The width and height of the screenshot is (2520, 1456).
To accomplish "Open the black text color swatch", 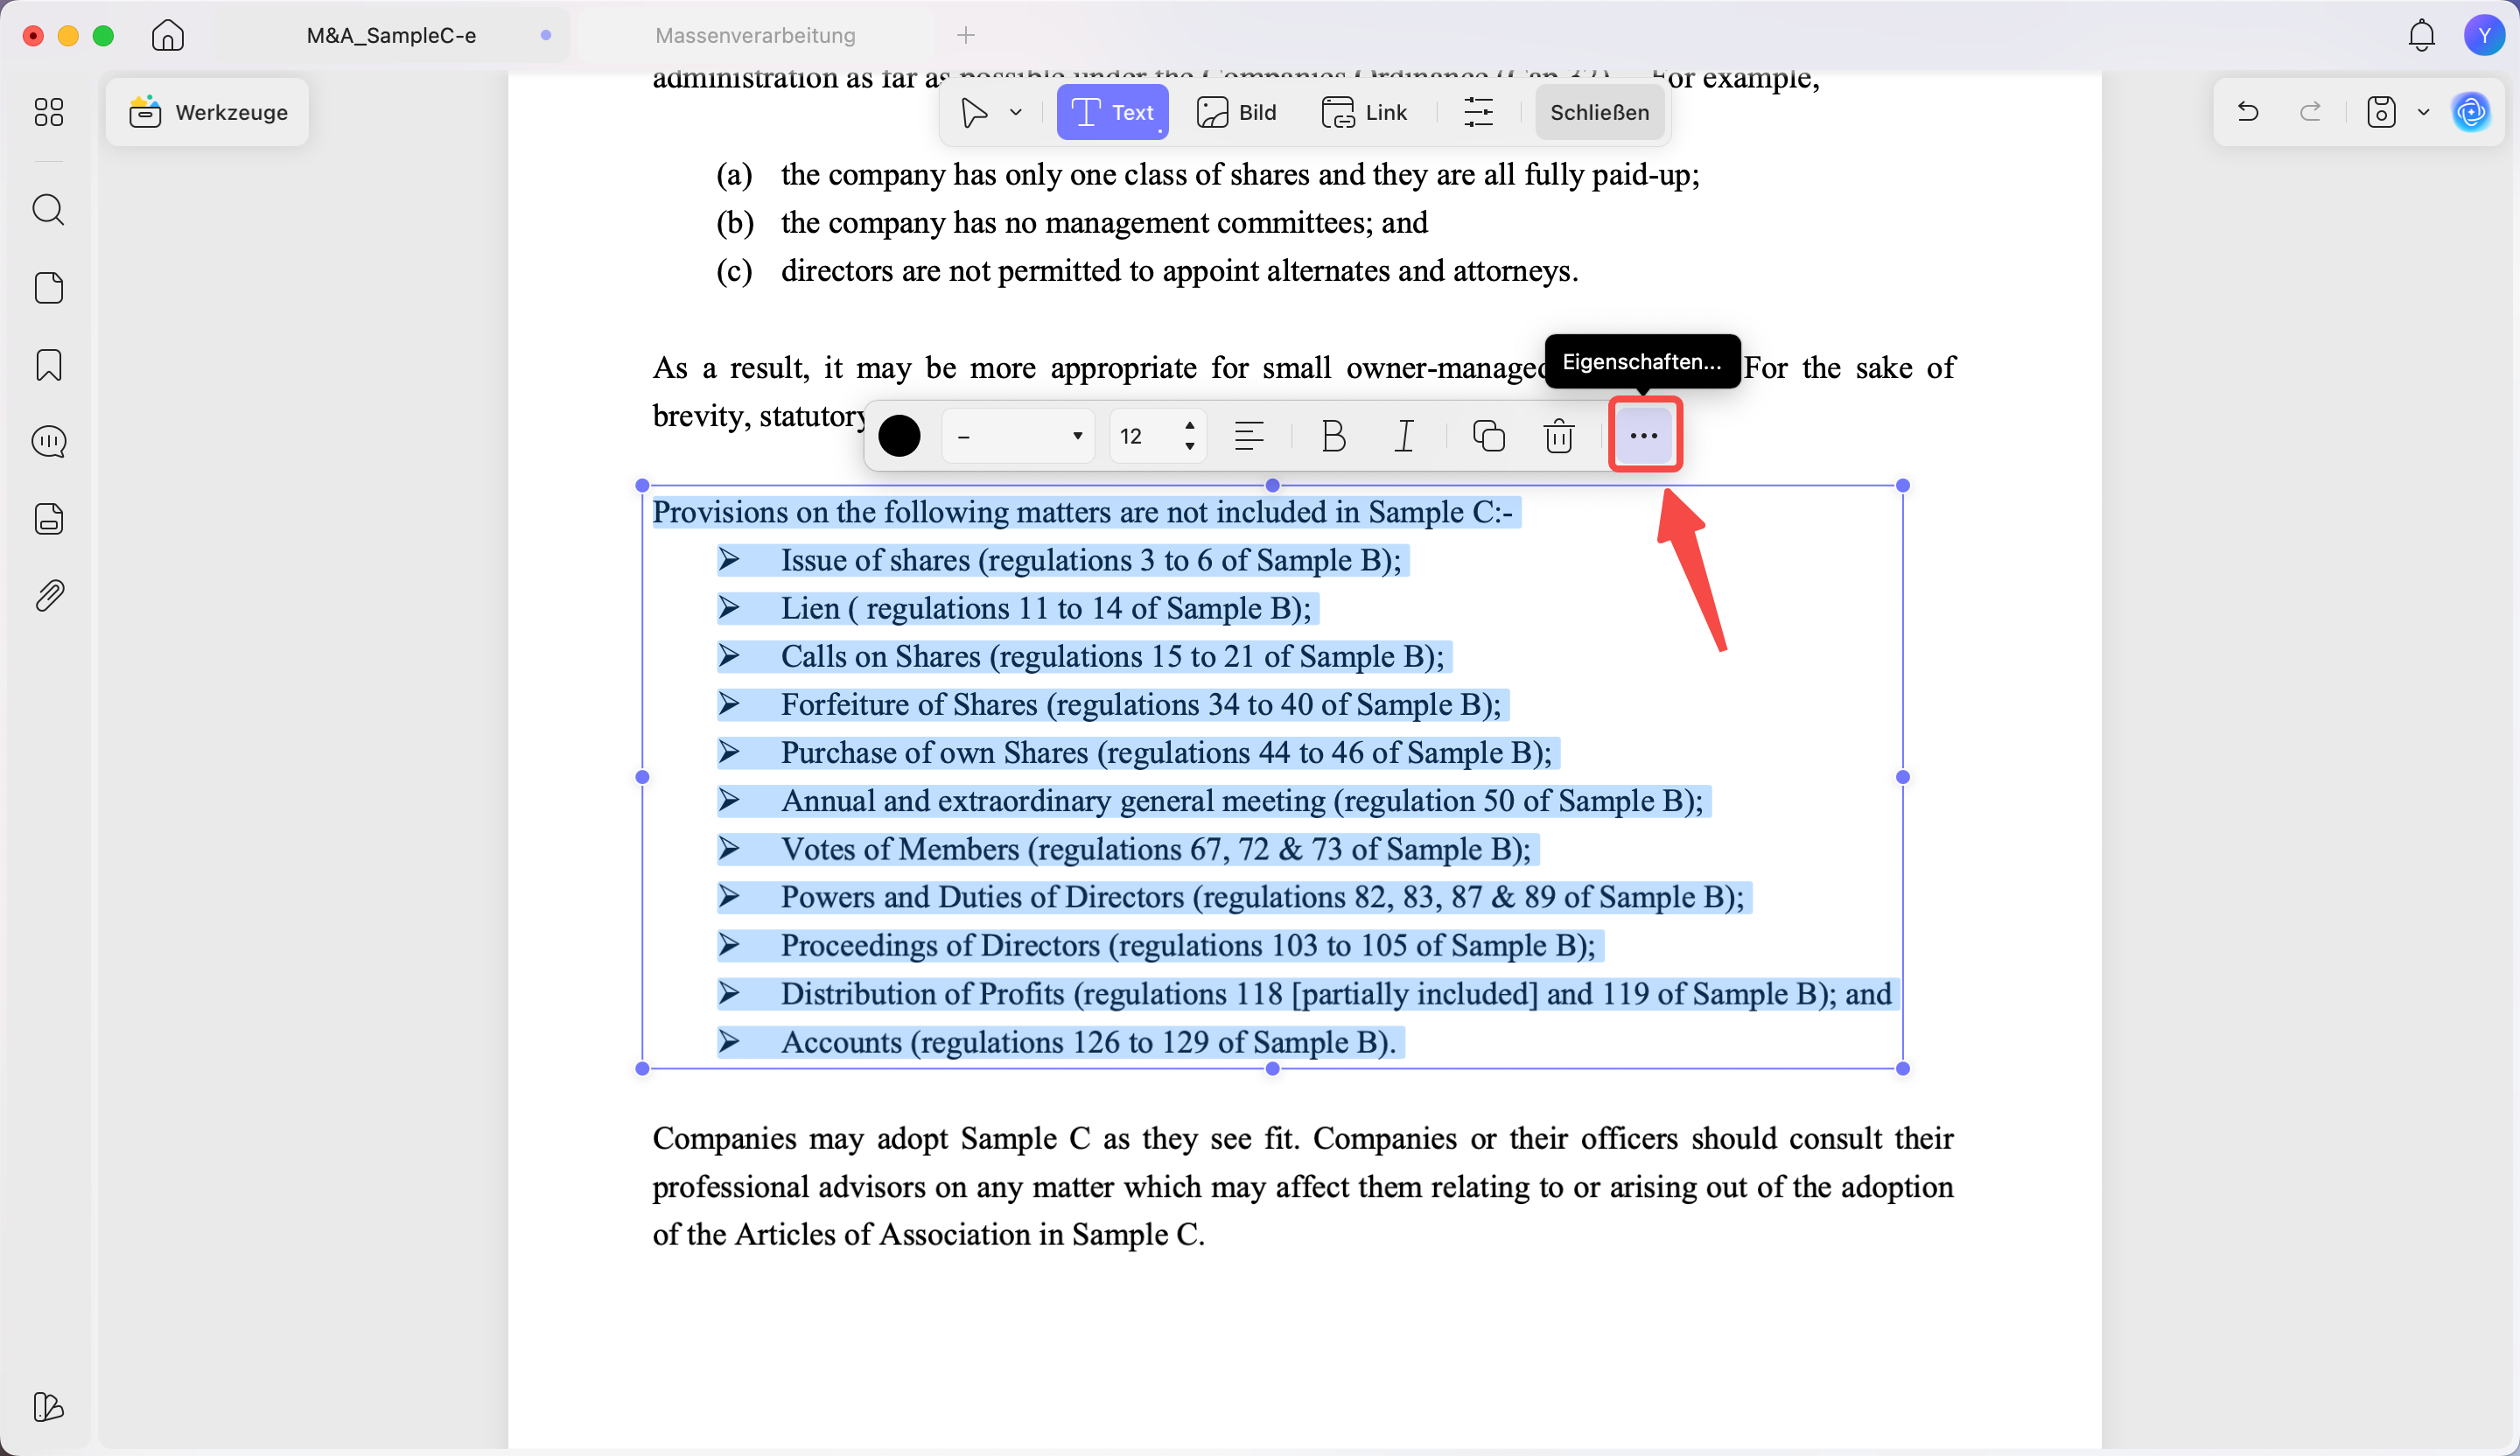I will [899, 436].
